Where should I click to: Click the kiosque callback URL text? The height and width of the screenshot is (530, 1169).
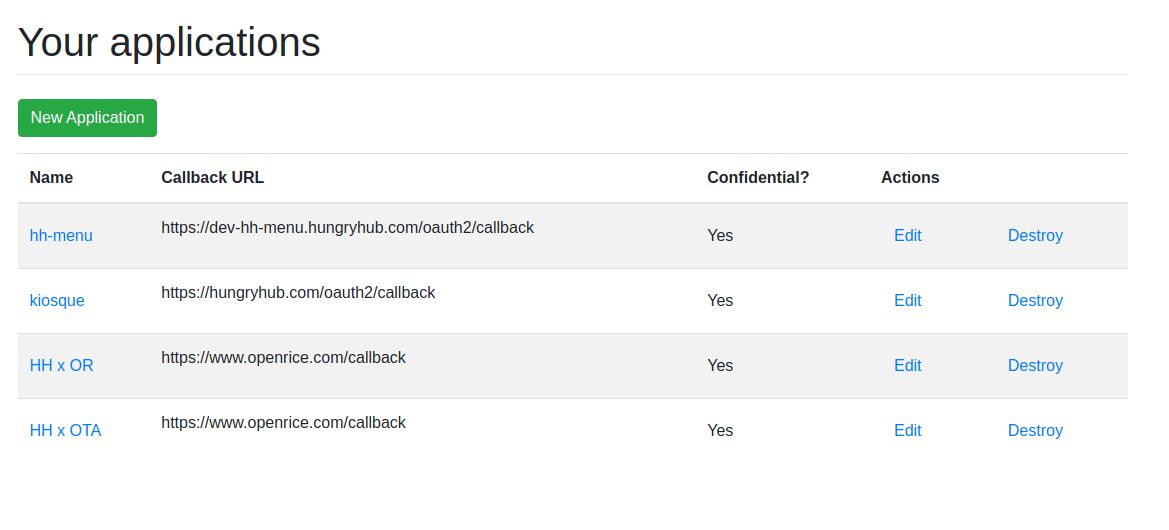click(x=298, y=293)
